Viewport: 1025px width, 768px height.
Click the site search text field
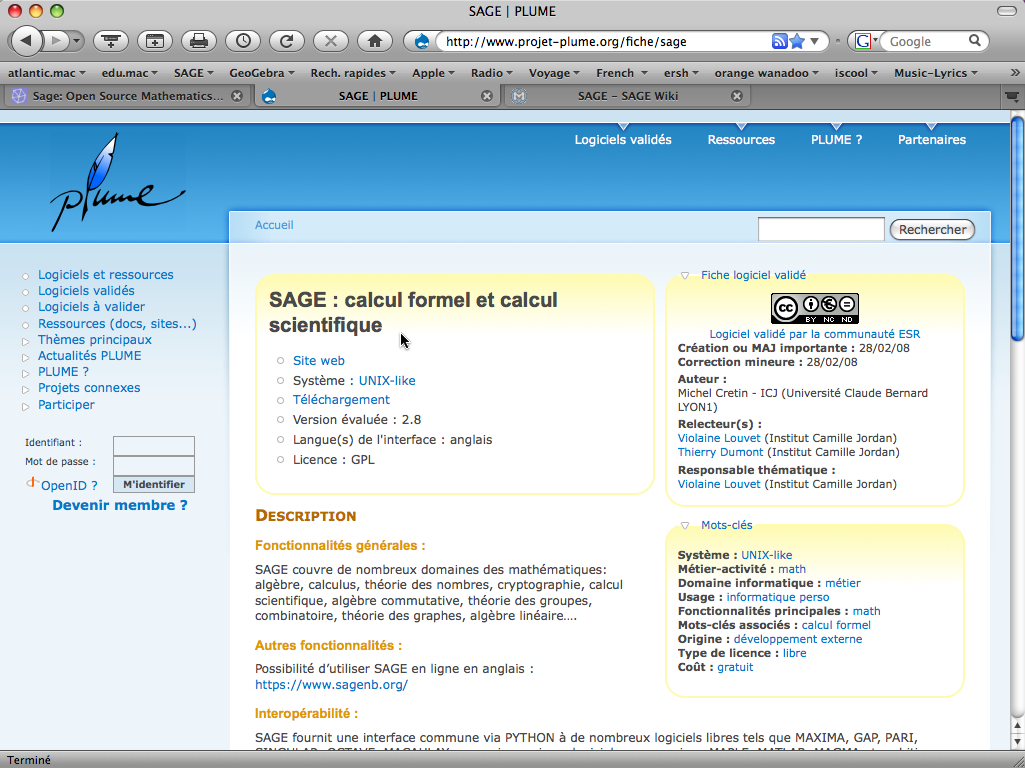click(x=821, y=229)
